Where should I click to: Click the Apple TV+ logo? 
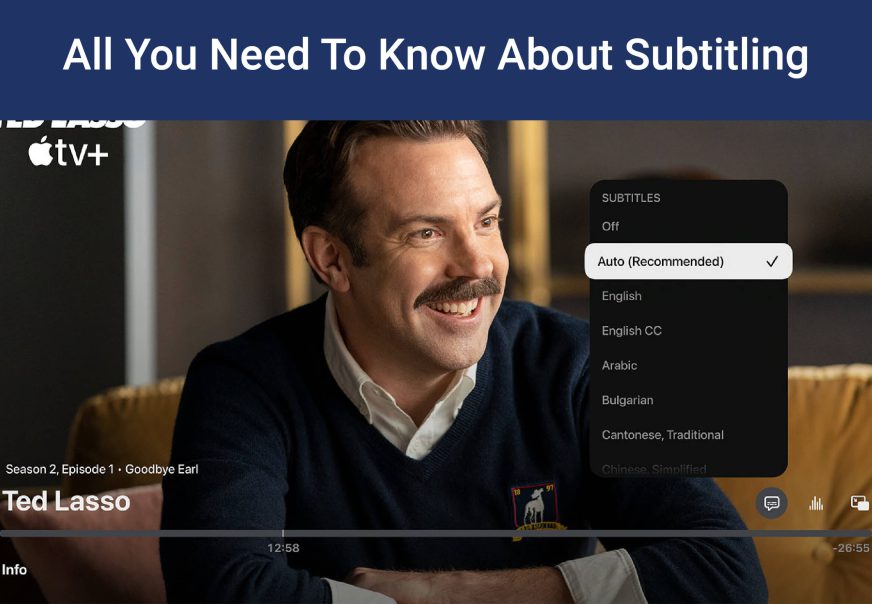tap(68, 152)
